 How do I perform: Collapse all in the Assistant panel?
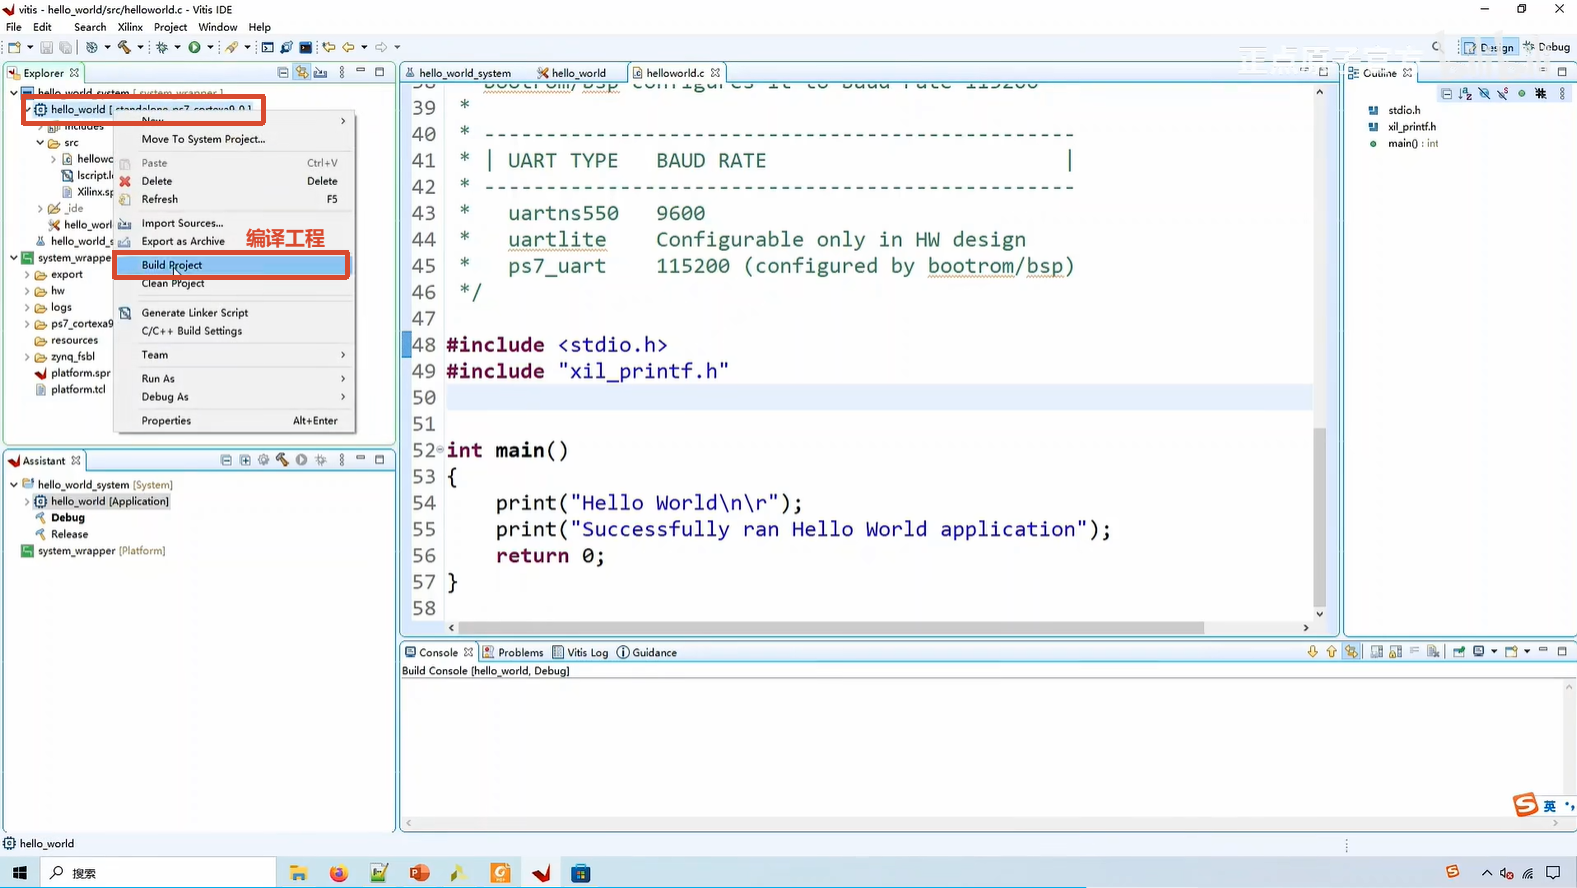click(x=226, y=460)
